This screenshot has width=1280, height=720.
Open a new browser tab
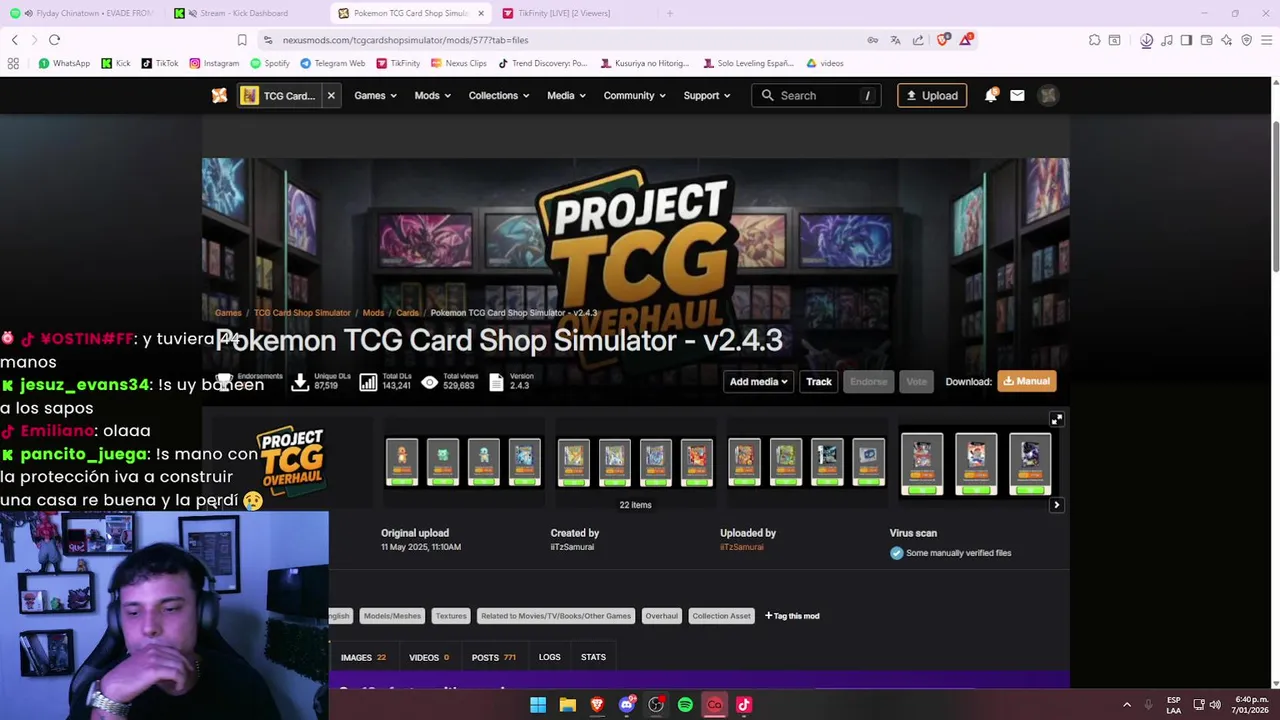pos(670,13)
